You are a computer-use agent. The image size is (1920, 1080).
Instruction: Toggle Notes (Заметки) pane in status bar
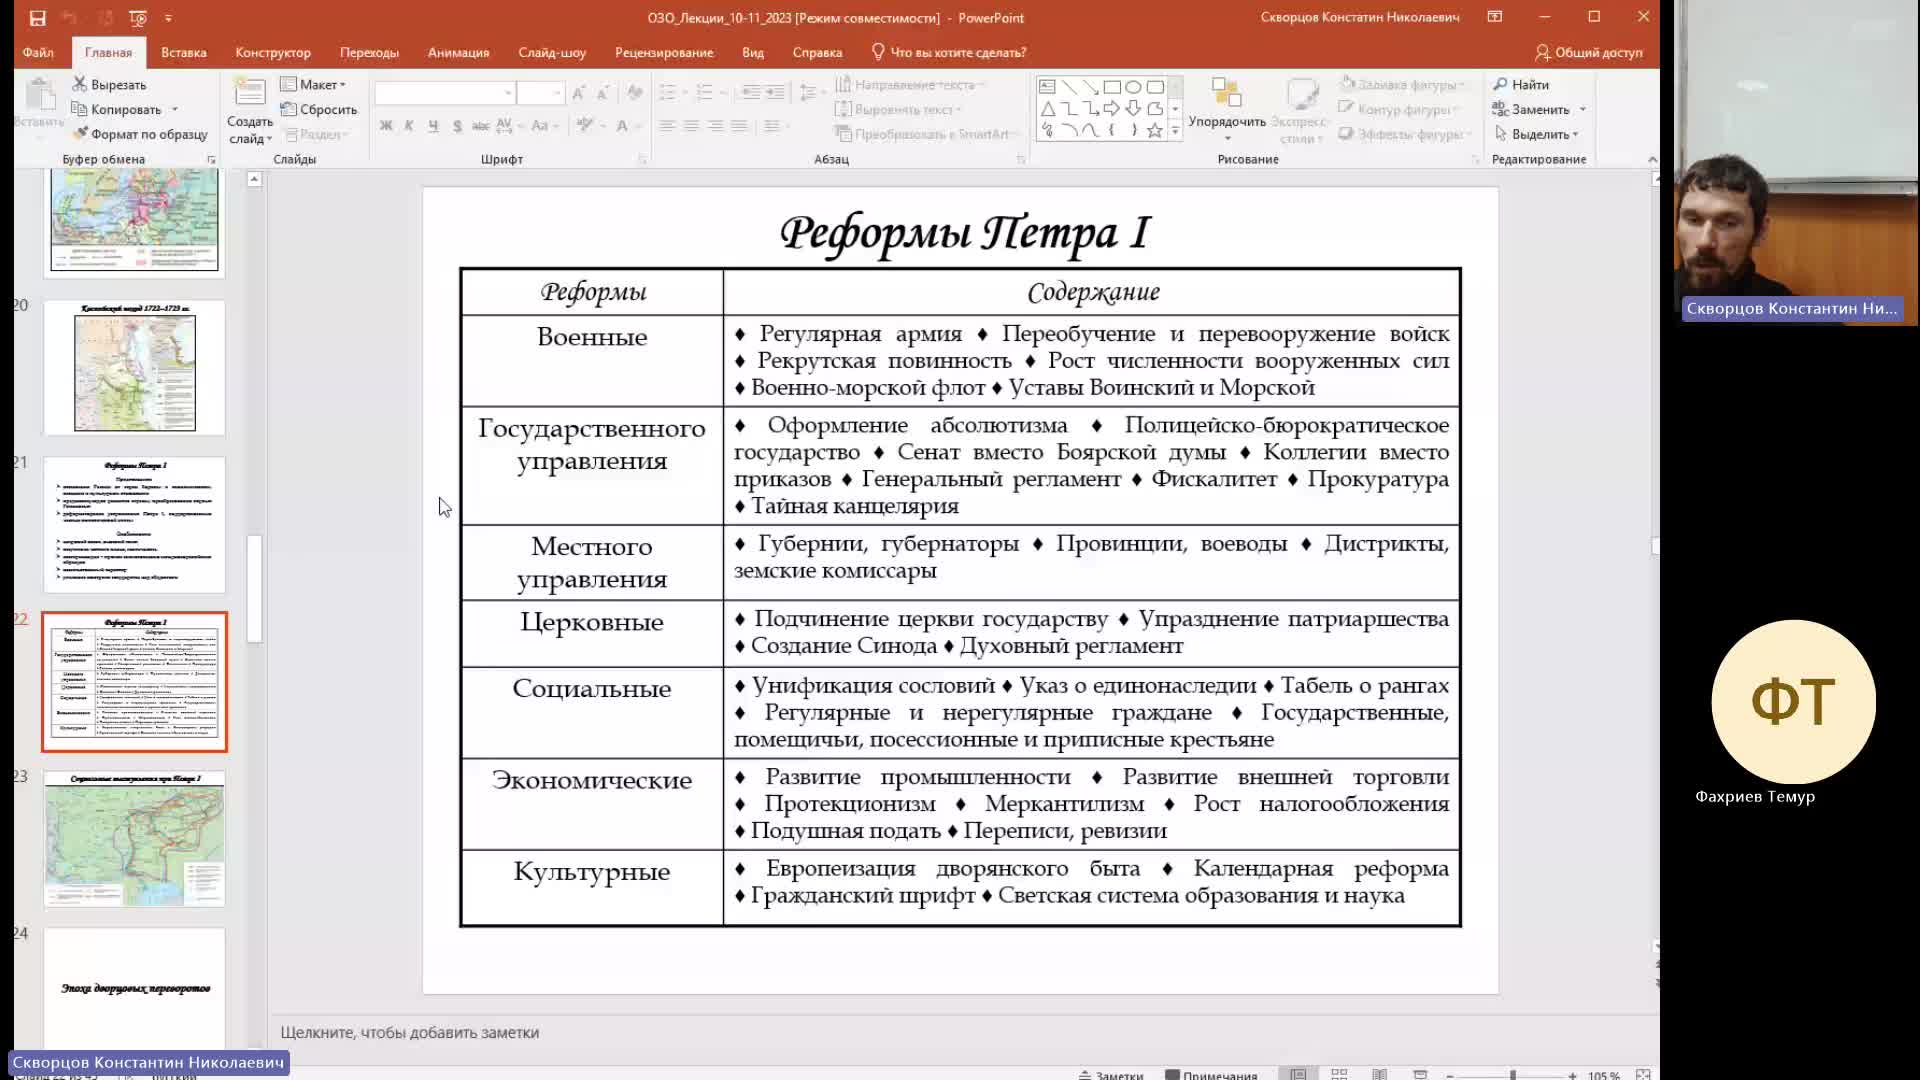(1111, 1075)
